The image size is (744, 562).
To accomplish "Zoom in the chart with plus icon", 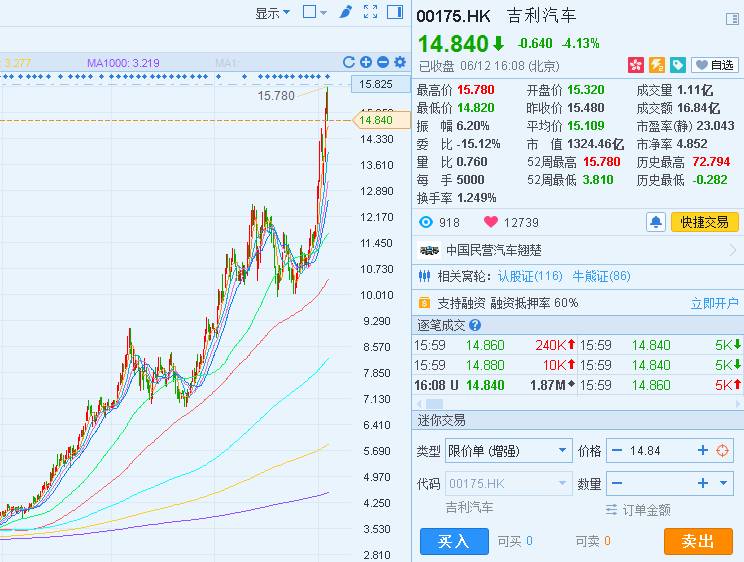I will coord(366,62).
